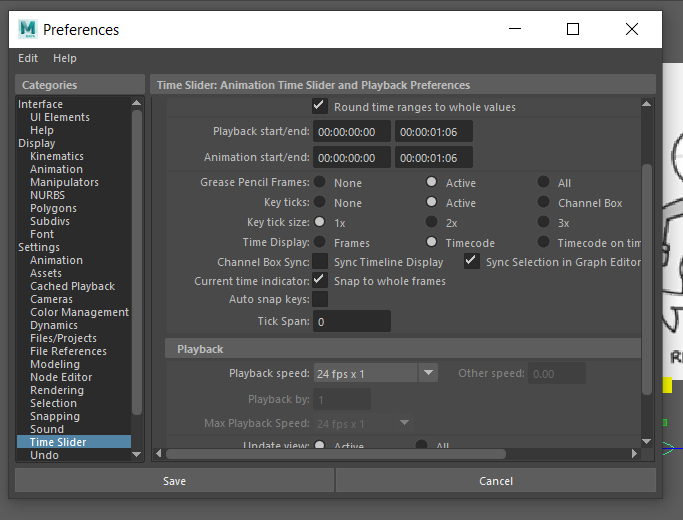The height and width of the screenshot is (520, 683).
Task: Toggle Round time ranges to whole values
Action: coord(320,106)
